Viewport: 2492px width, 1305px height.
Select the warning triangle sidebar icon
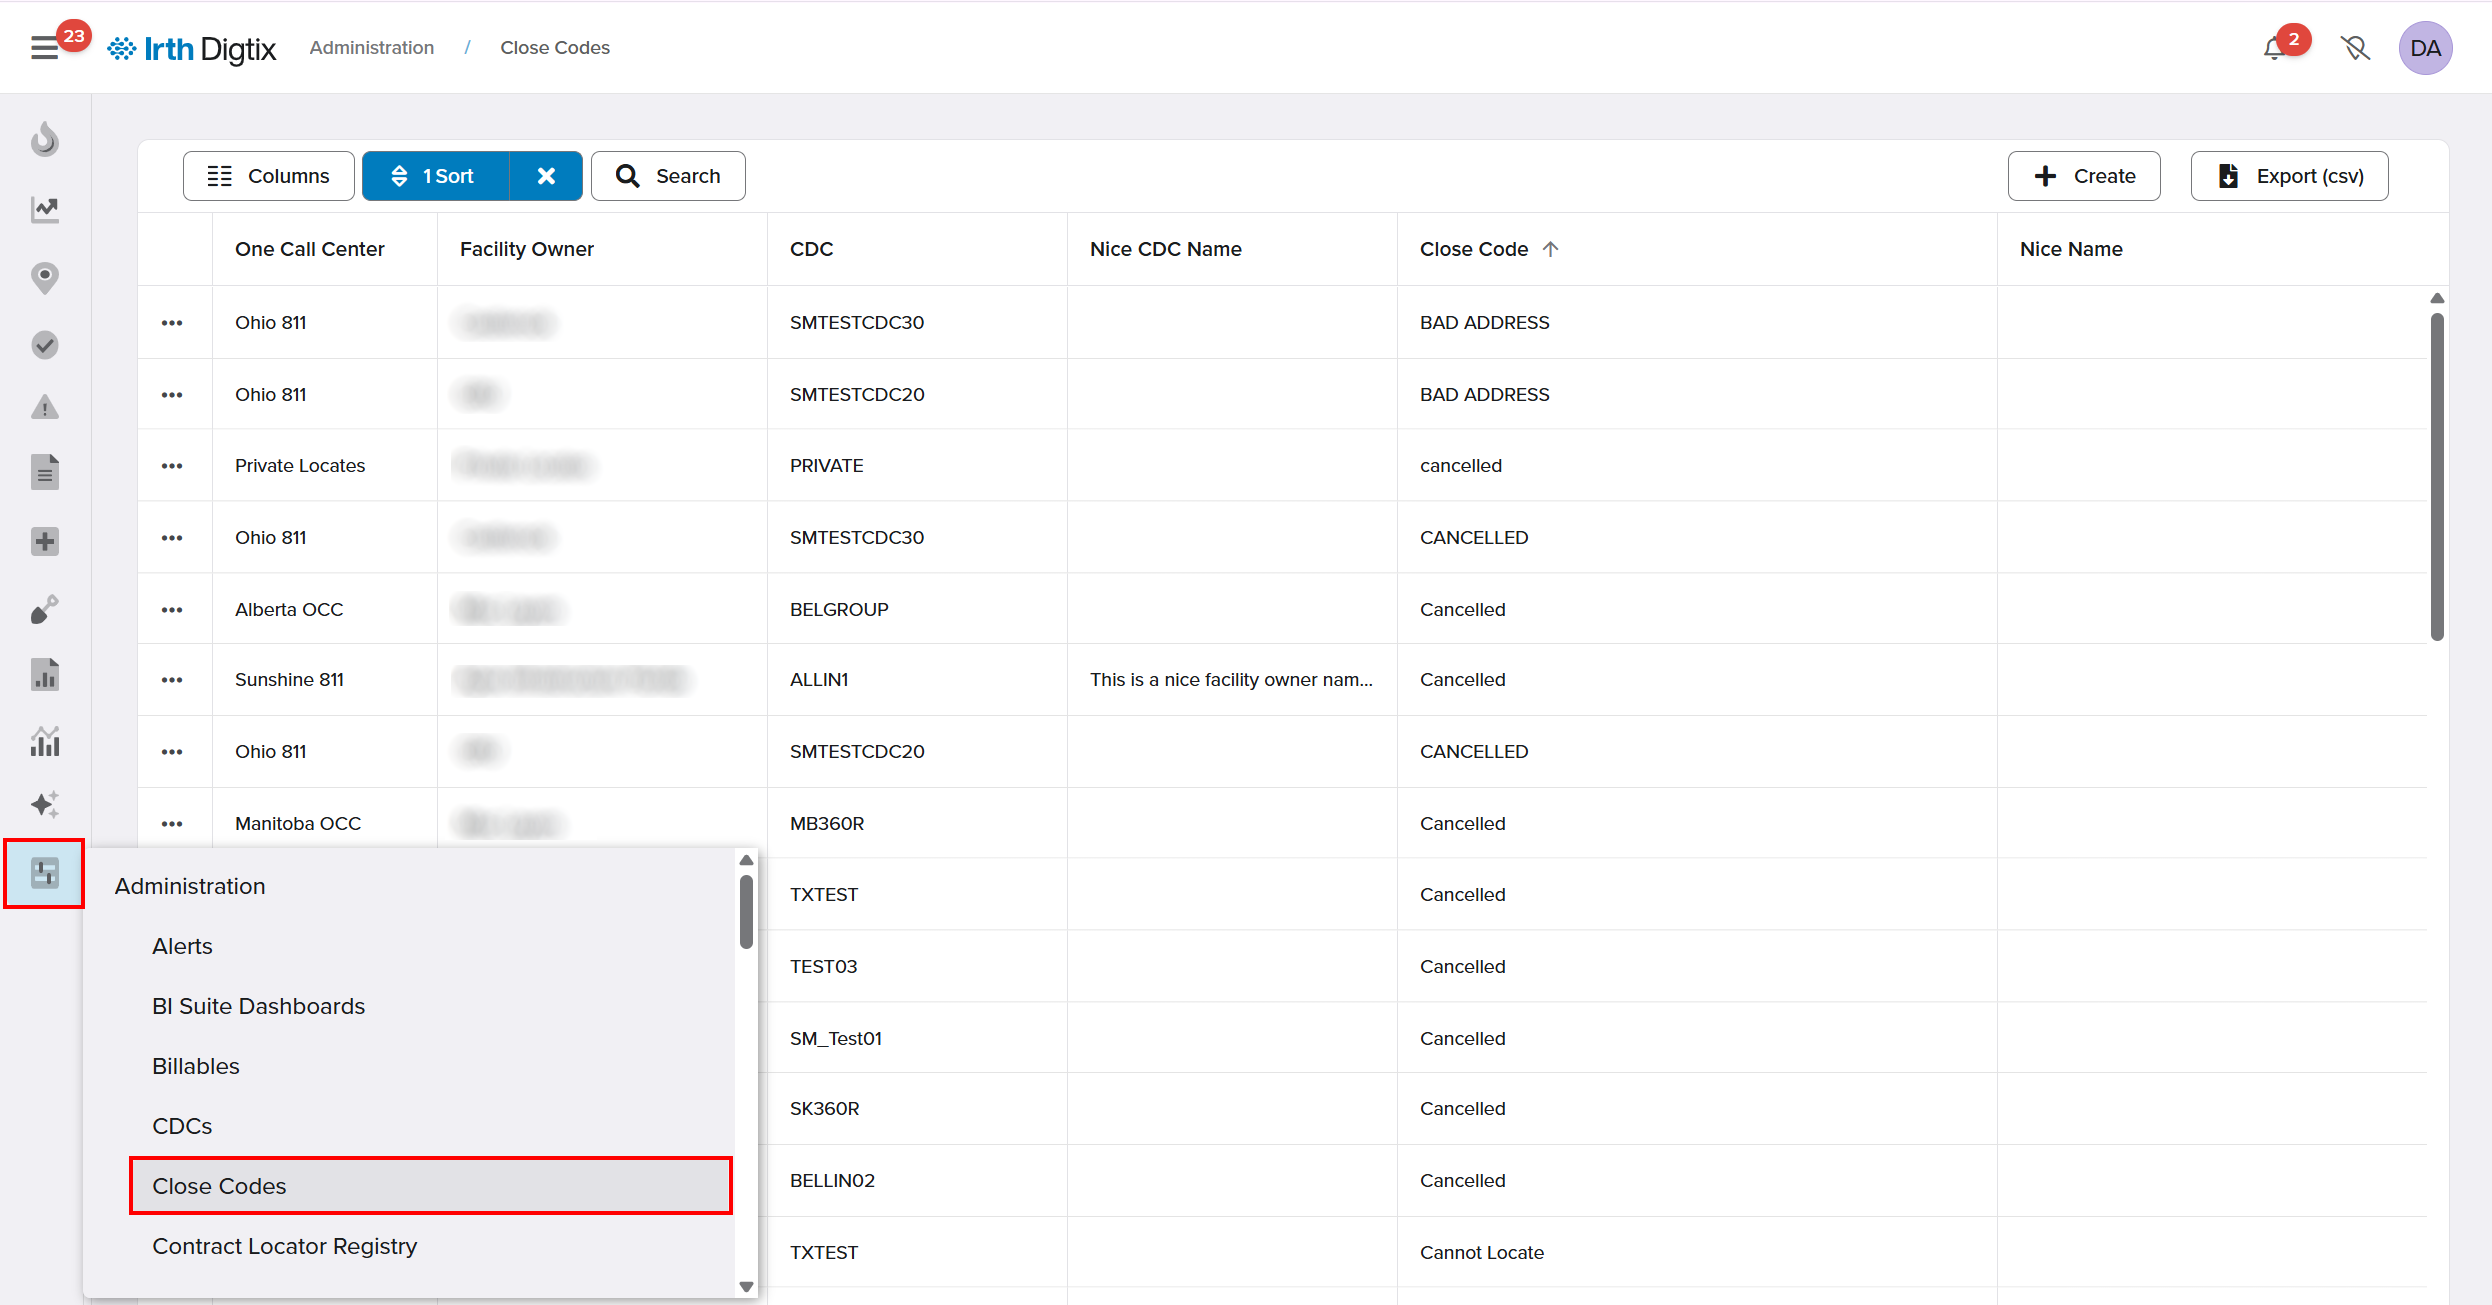tap(45, 407)
